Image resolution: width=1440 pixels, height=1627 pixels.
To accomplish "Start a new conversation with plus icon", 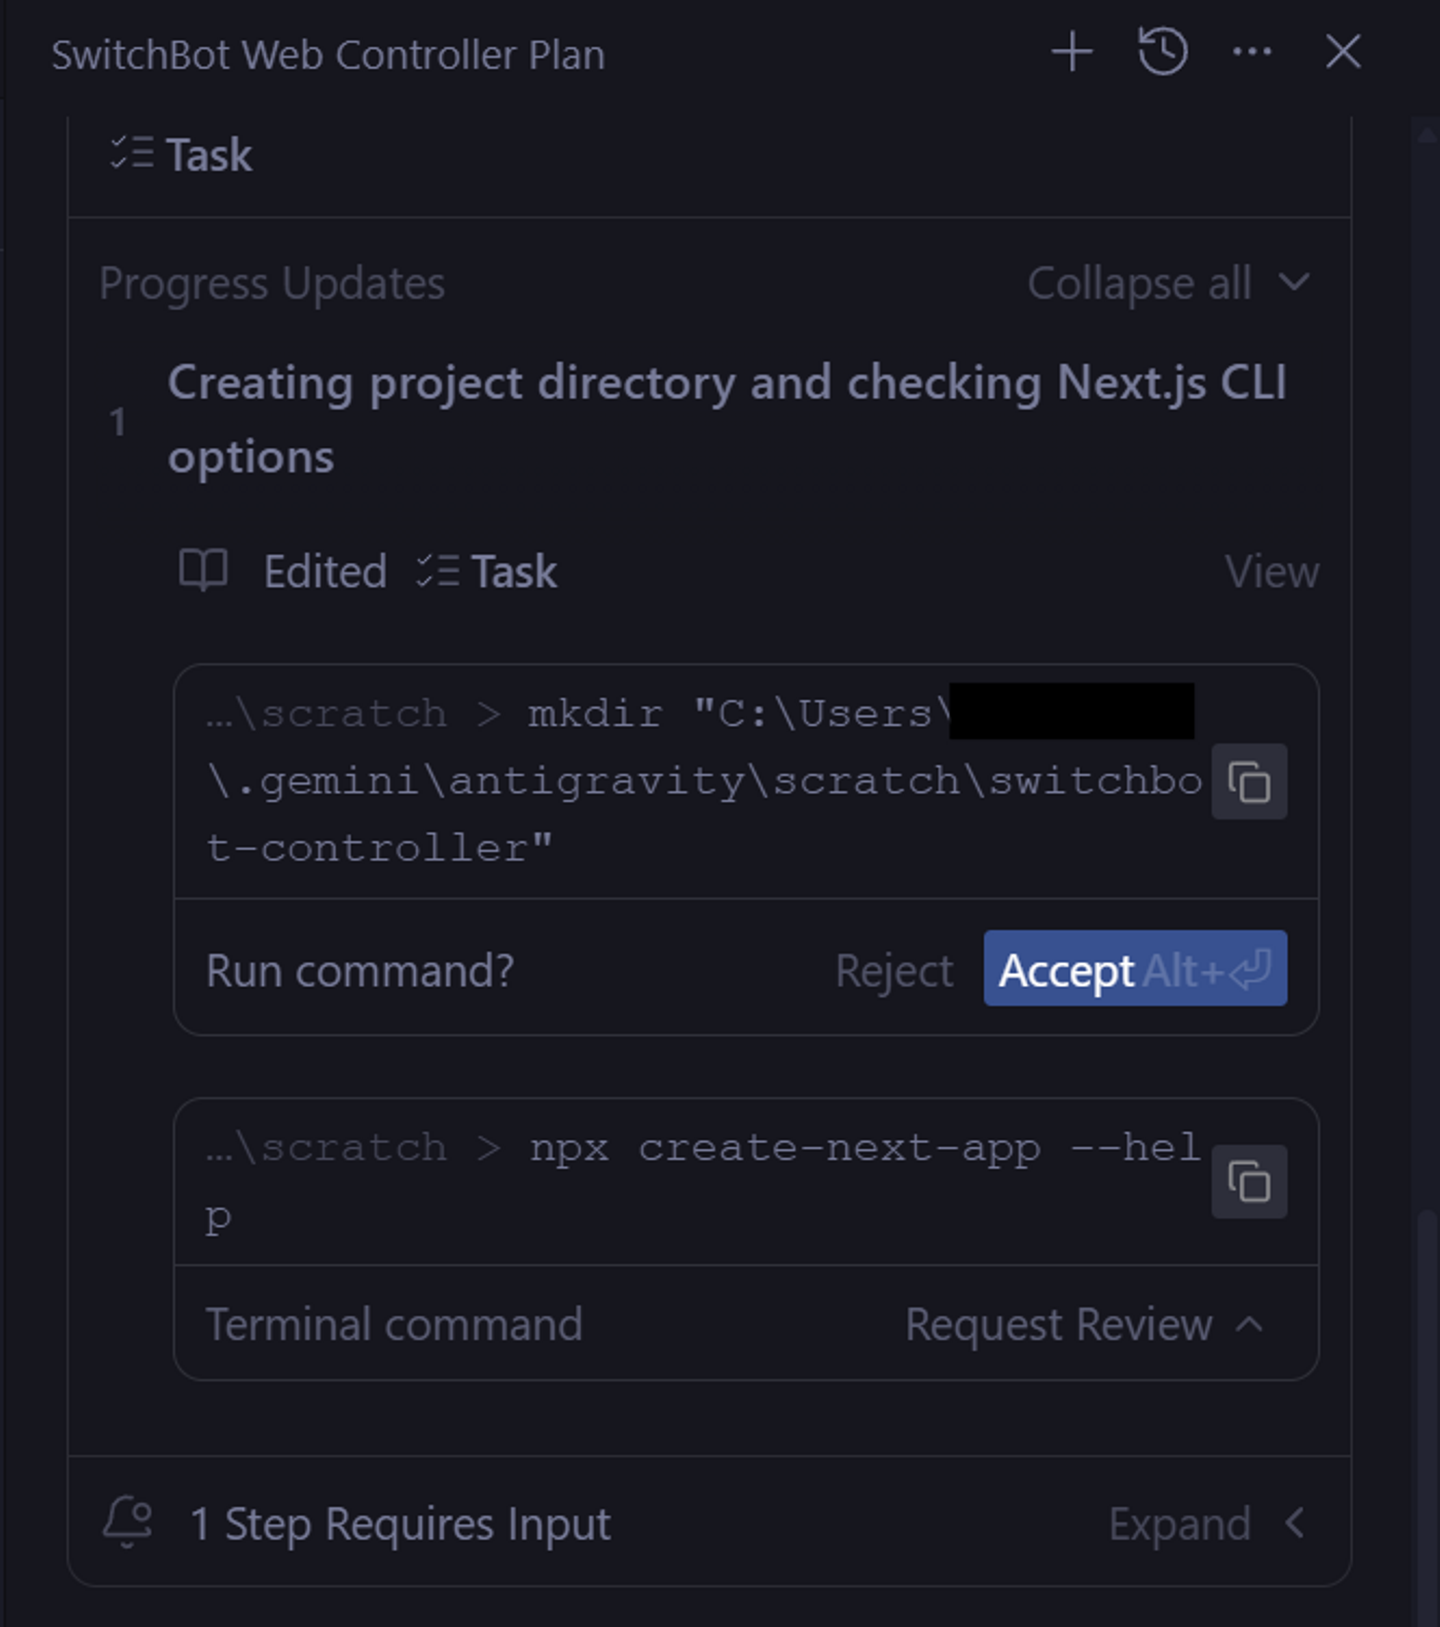I will [1072, 52].
